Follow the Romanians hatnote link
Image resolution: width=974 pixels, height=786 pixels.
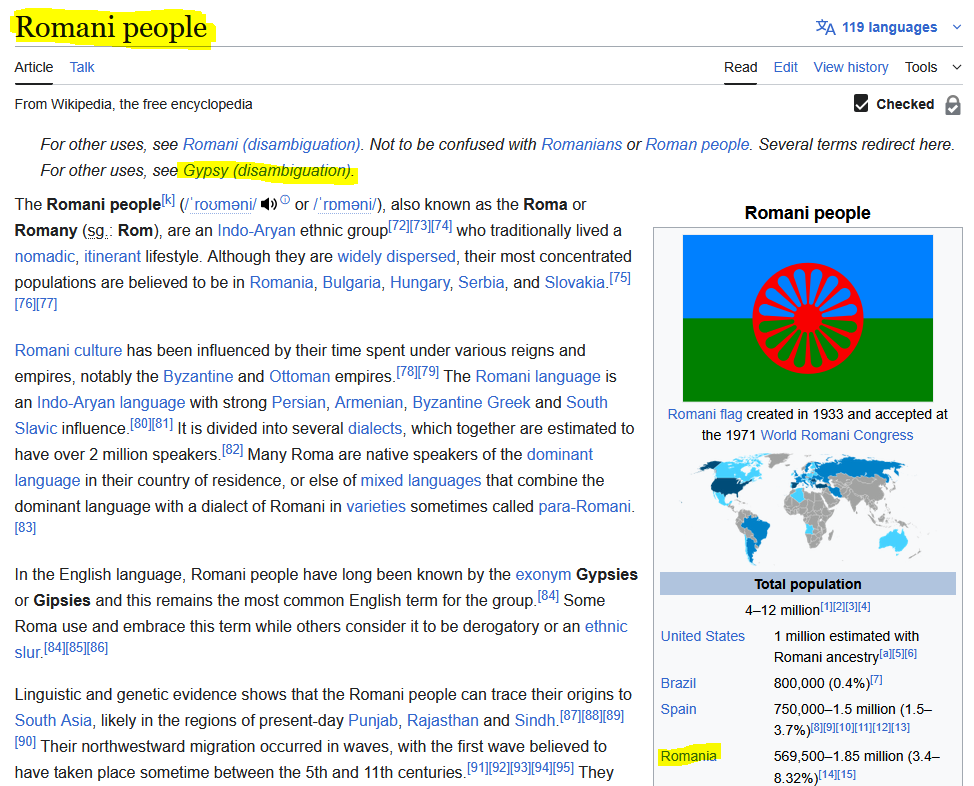pos(581,144)
